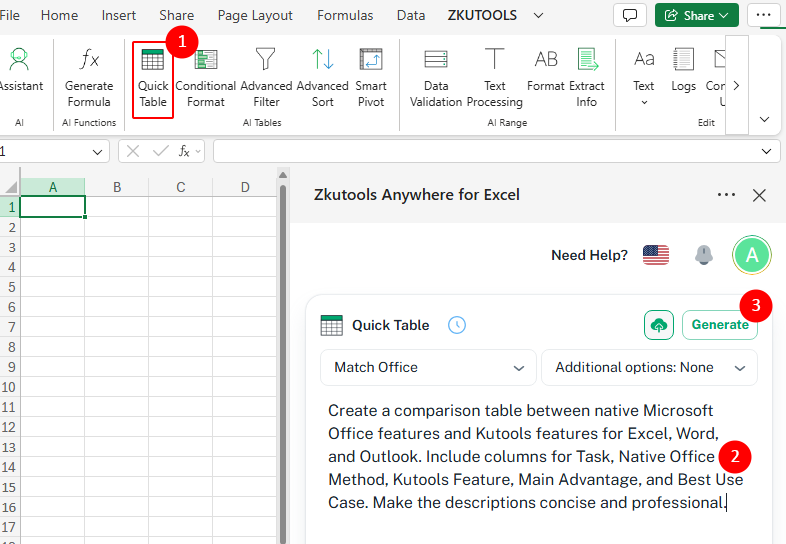Open the user avatar A
786x544 pixels.
pos(751,255)
